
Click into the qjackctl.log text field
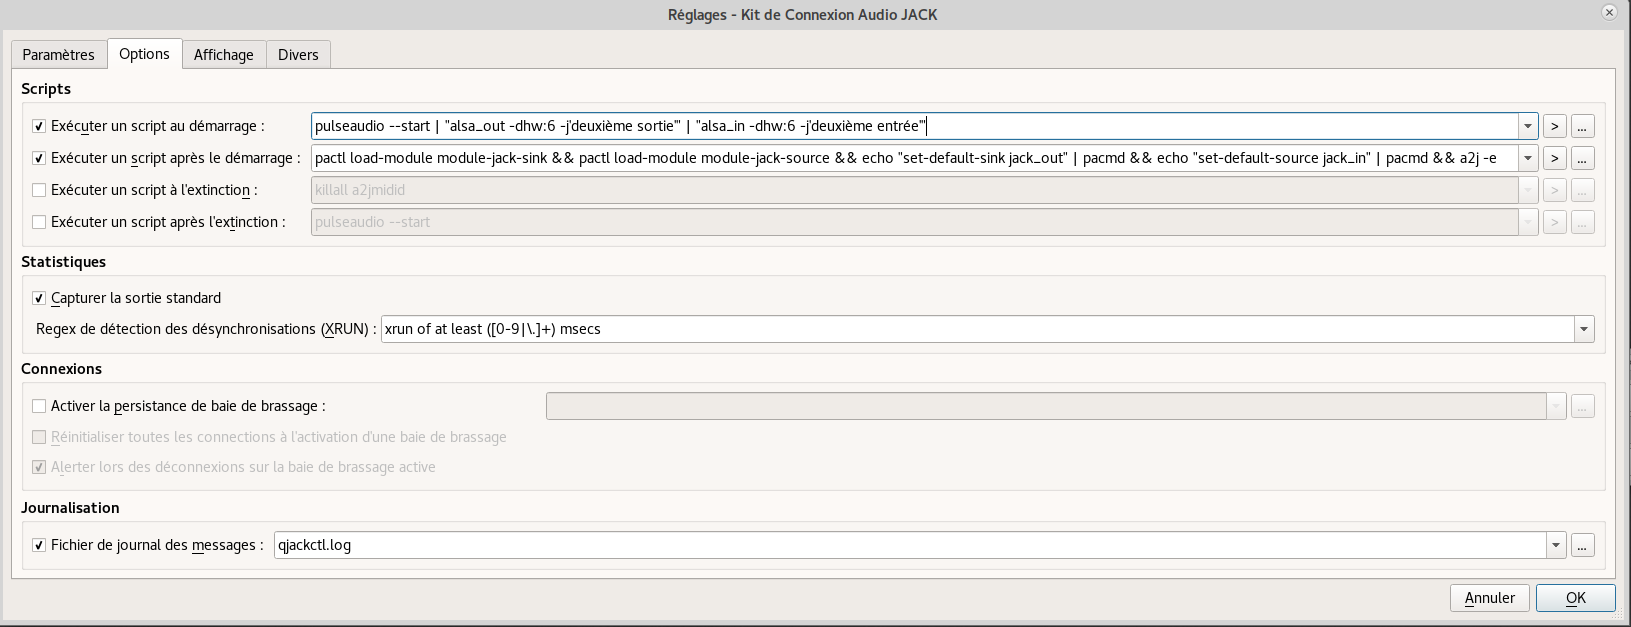[900, 545]
